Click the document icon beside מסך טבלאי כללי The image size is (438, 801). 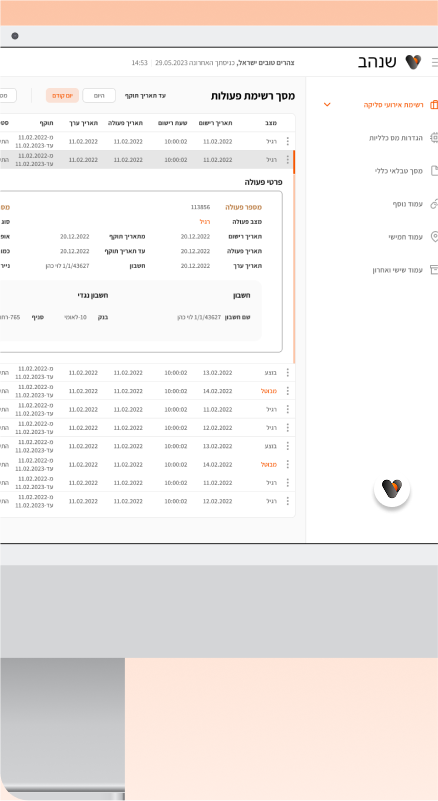tap(434, 171)
